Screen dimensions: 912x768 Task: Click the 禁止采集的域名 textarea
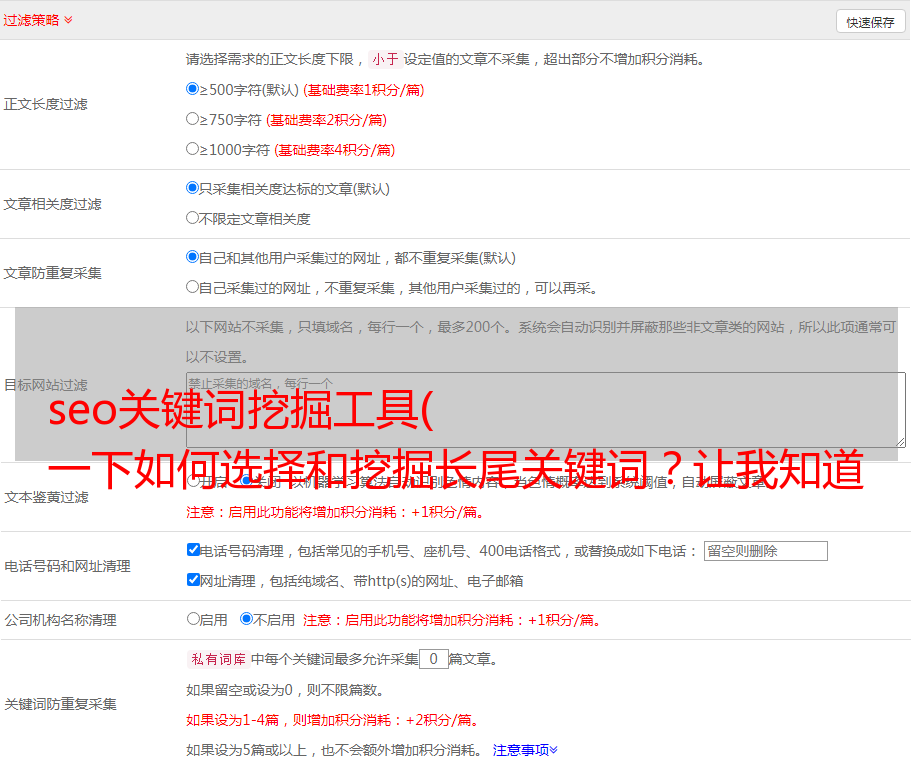[x=545, y=409]
